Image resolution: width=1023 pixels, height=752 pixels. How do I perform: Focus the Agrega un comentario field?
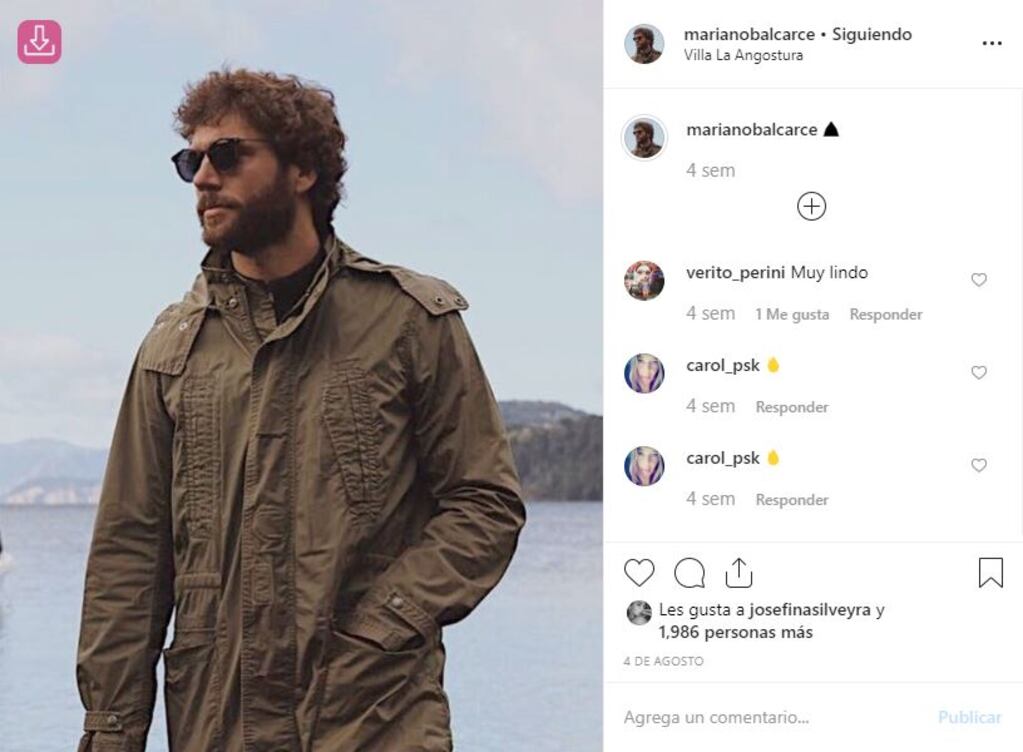[770, 717]
